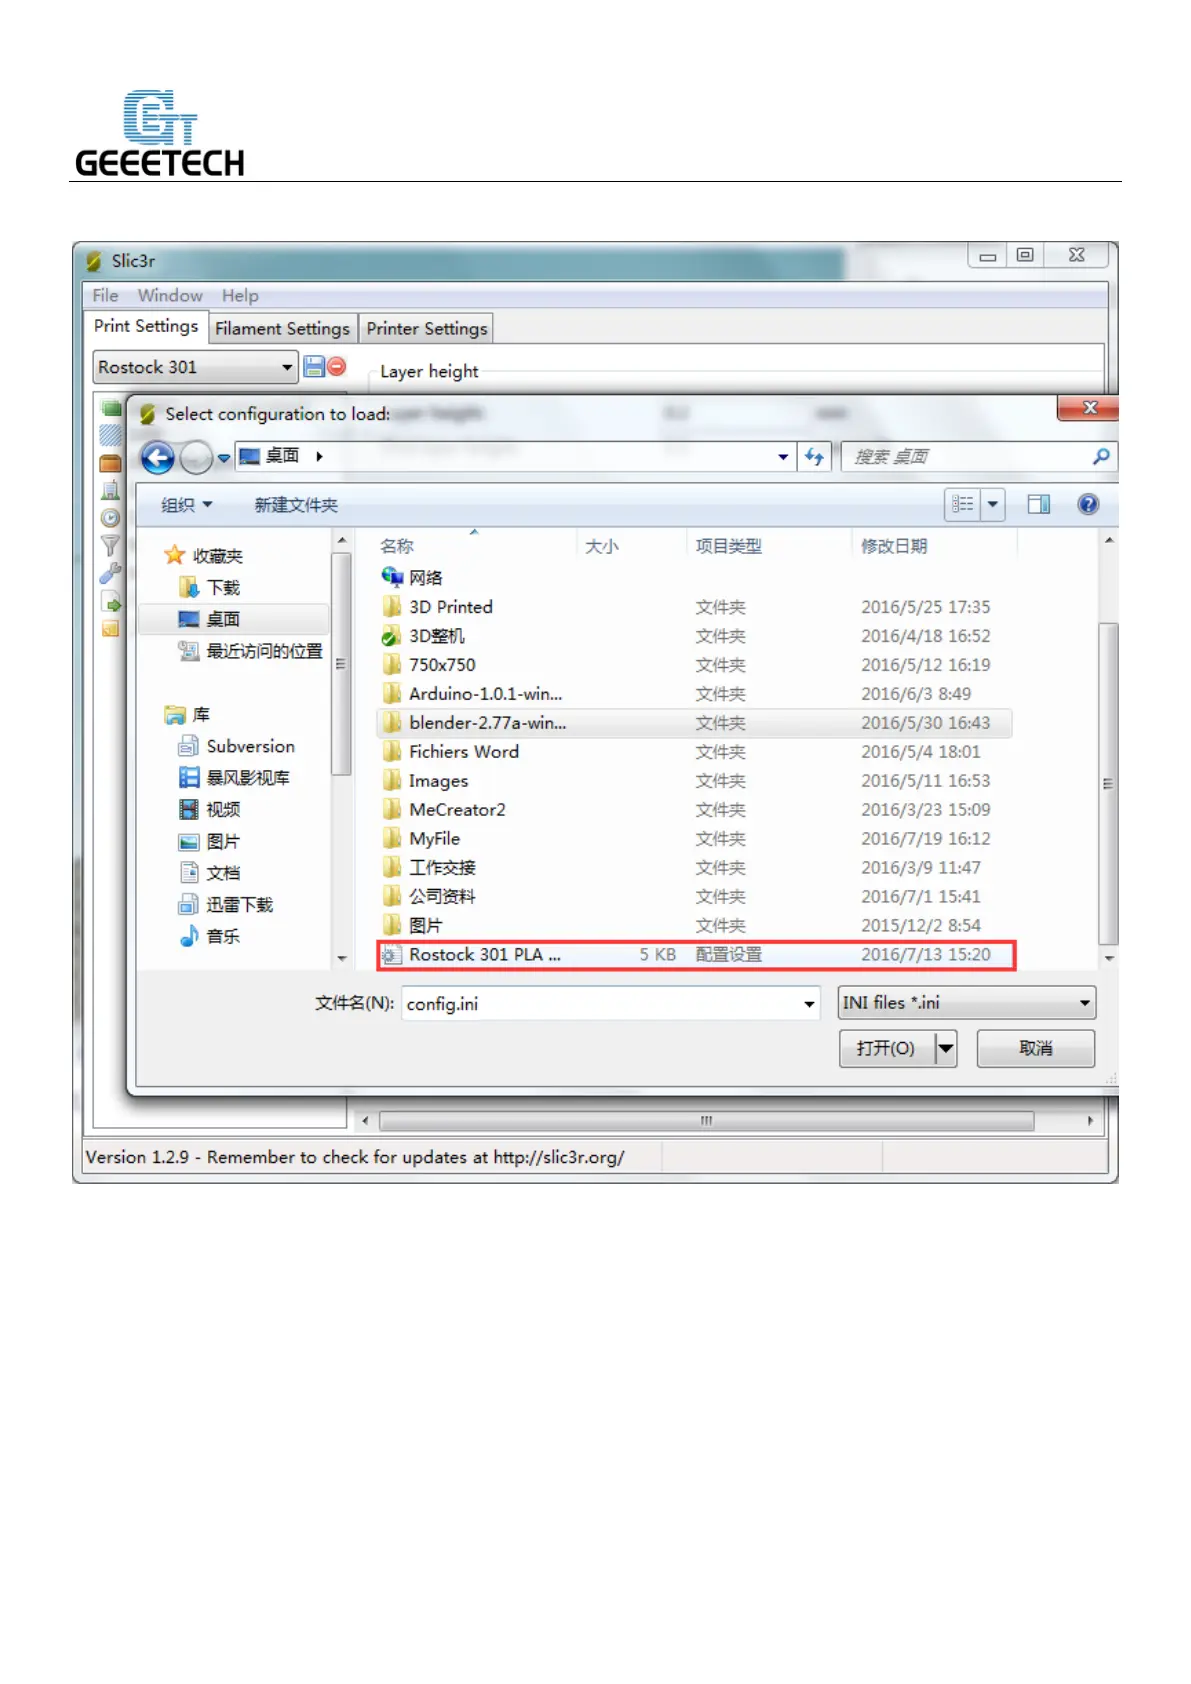This screenshot has height=1684, width=1191.
Task: Switch to Print Settings tab
Action: 146,326
